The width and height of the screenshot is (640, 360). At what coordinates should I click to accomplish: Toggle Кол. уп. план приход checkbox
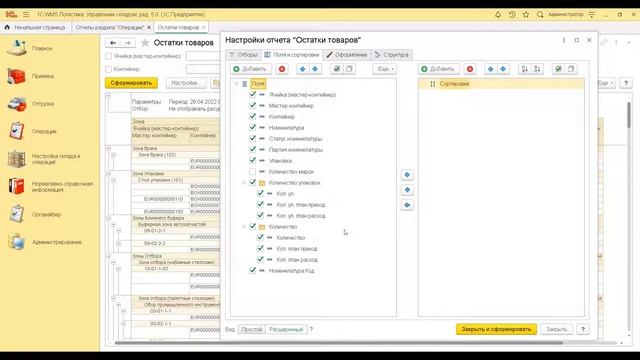[260, 204]
